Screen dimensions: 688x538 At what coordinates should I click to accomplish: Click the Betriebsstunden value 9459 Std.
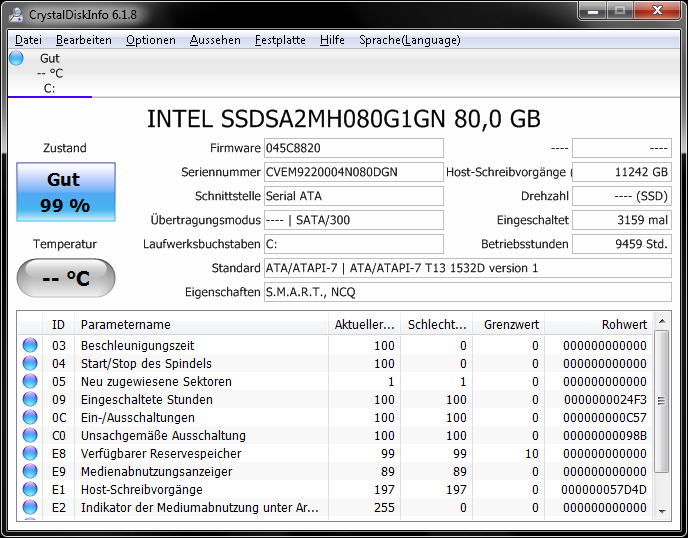pyautogui.click(x=622, y=244)
